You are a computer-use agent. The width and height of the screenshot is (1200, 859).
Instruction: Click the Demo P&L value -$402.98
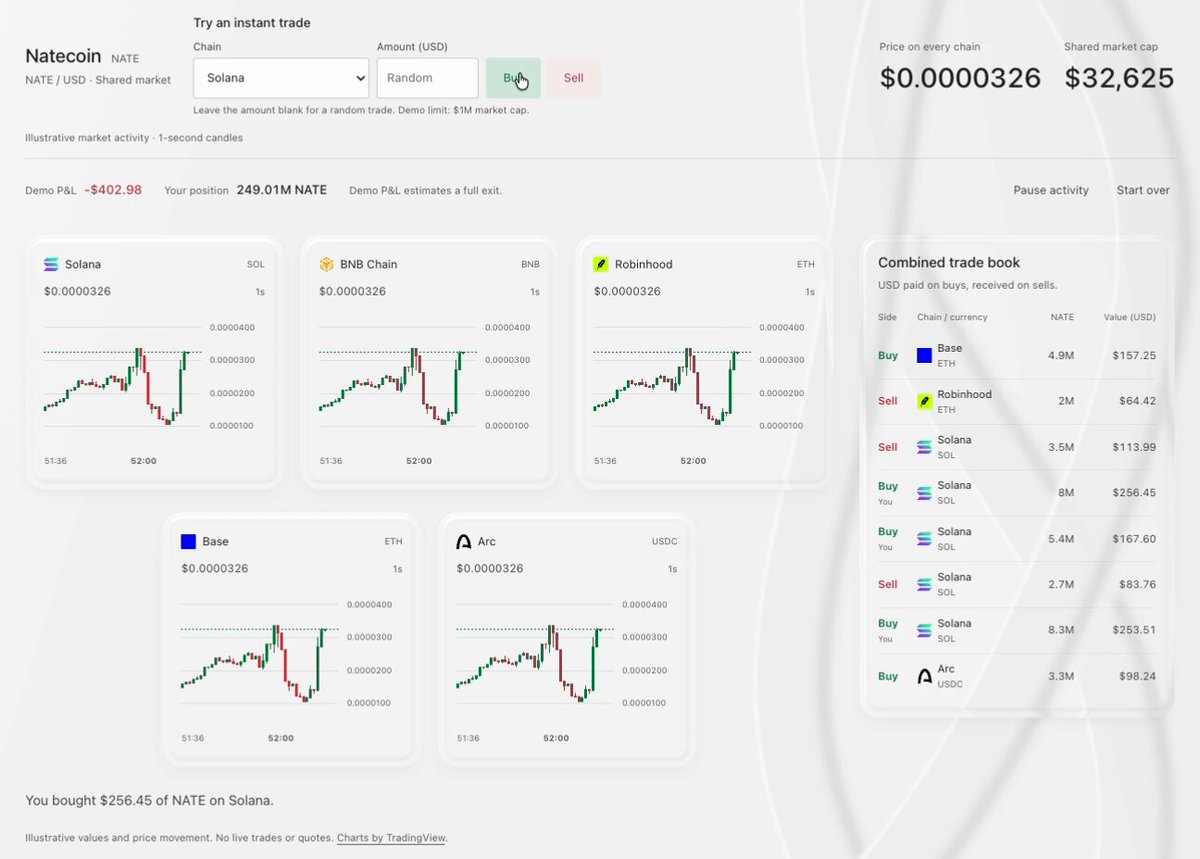[113, 190]
